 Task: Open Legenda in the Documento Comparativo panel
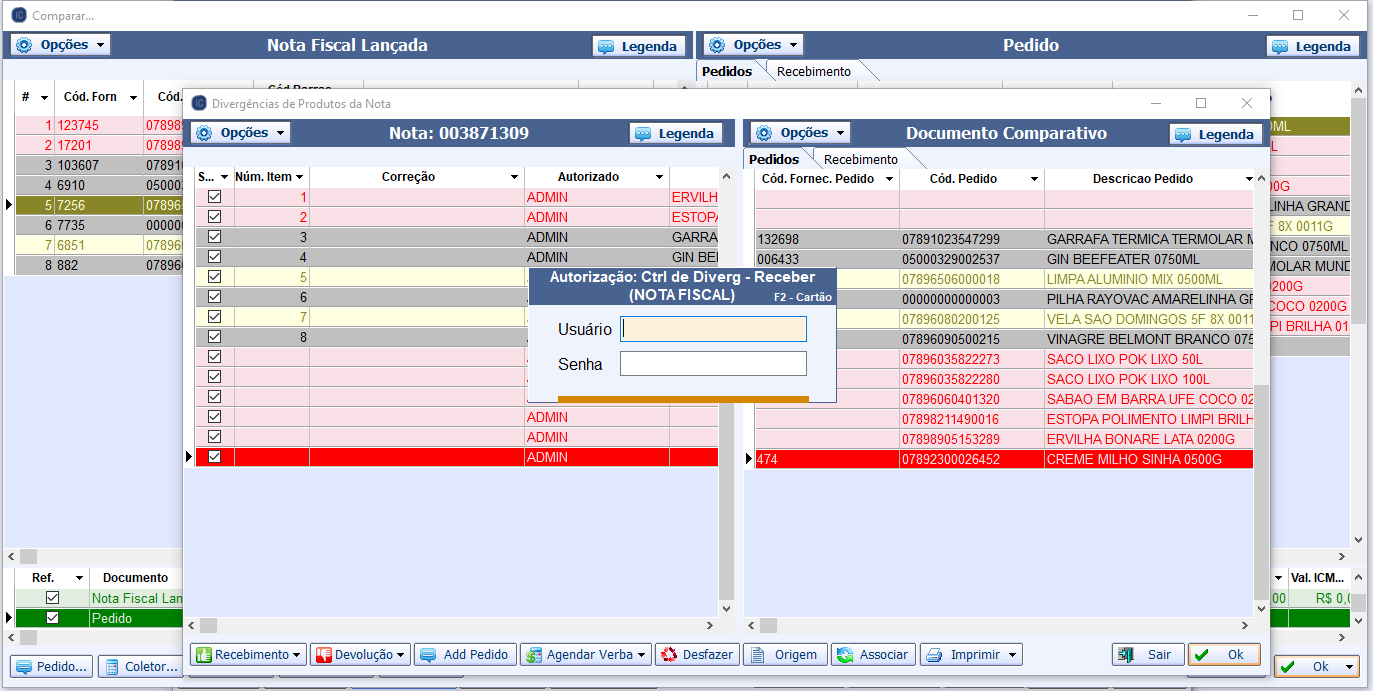[x=1215, y=134]
